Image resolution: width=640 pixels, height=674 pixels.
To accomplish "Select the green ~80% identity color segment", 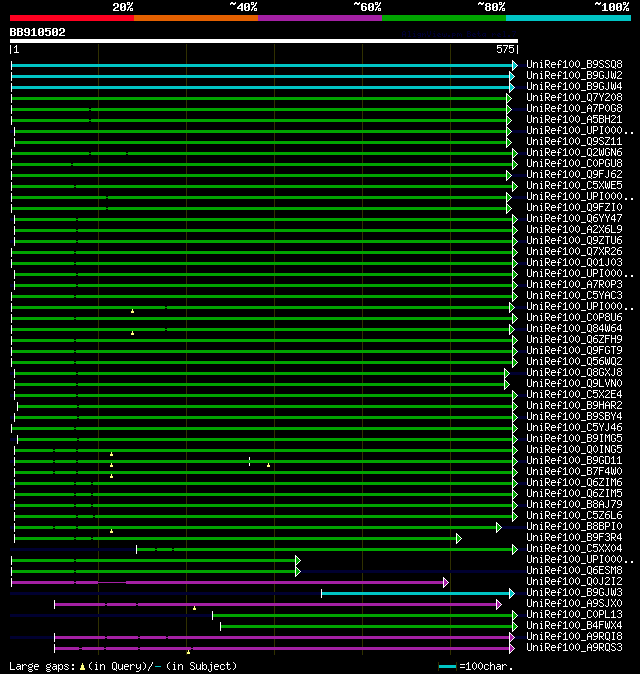I will coord(444,18).
